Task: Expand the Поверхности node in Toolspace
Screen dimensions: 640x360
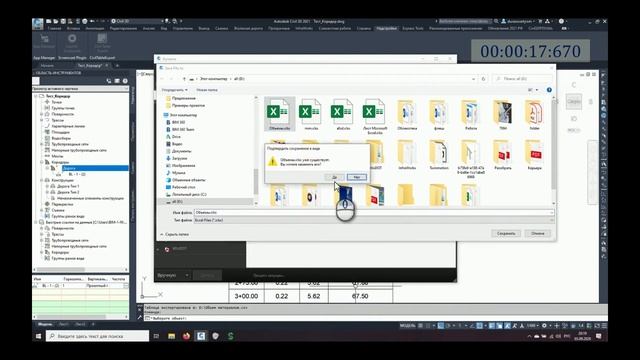Action: point(42,114)
